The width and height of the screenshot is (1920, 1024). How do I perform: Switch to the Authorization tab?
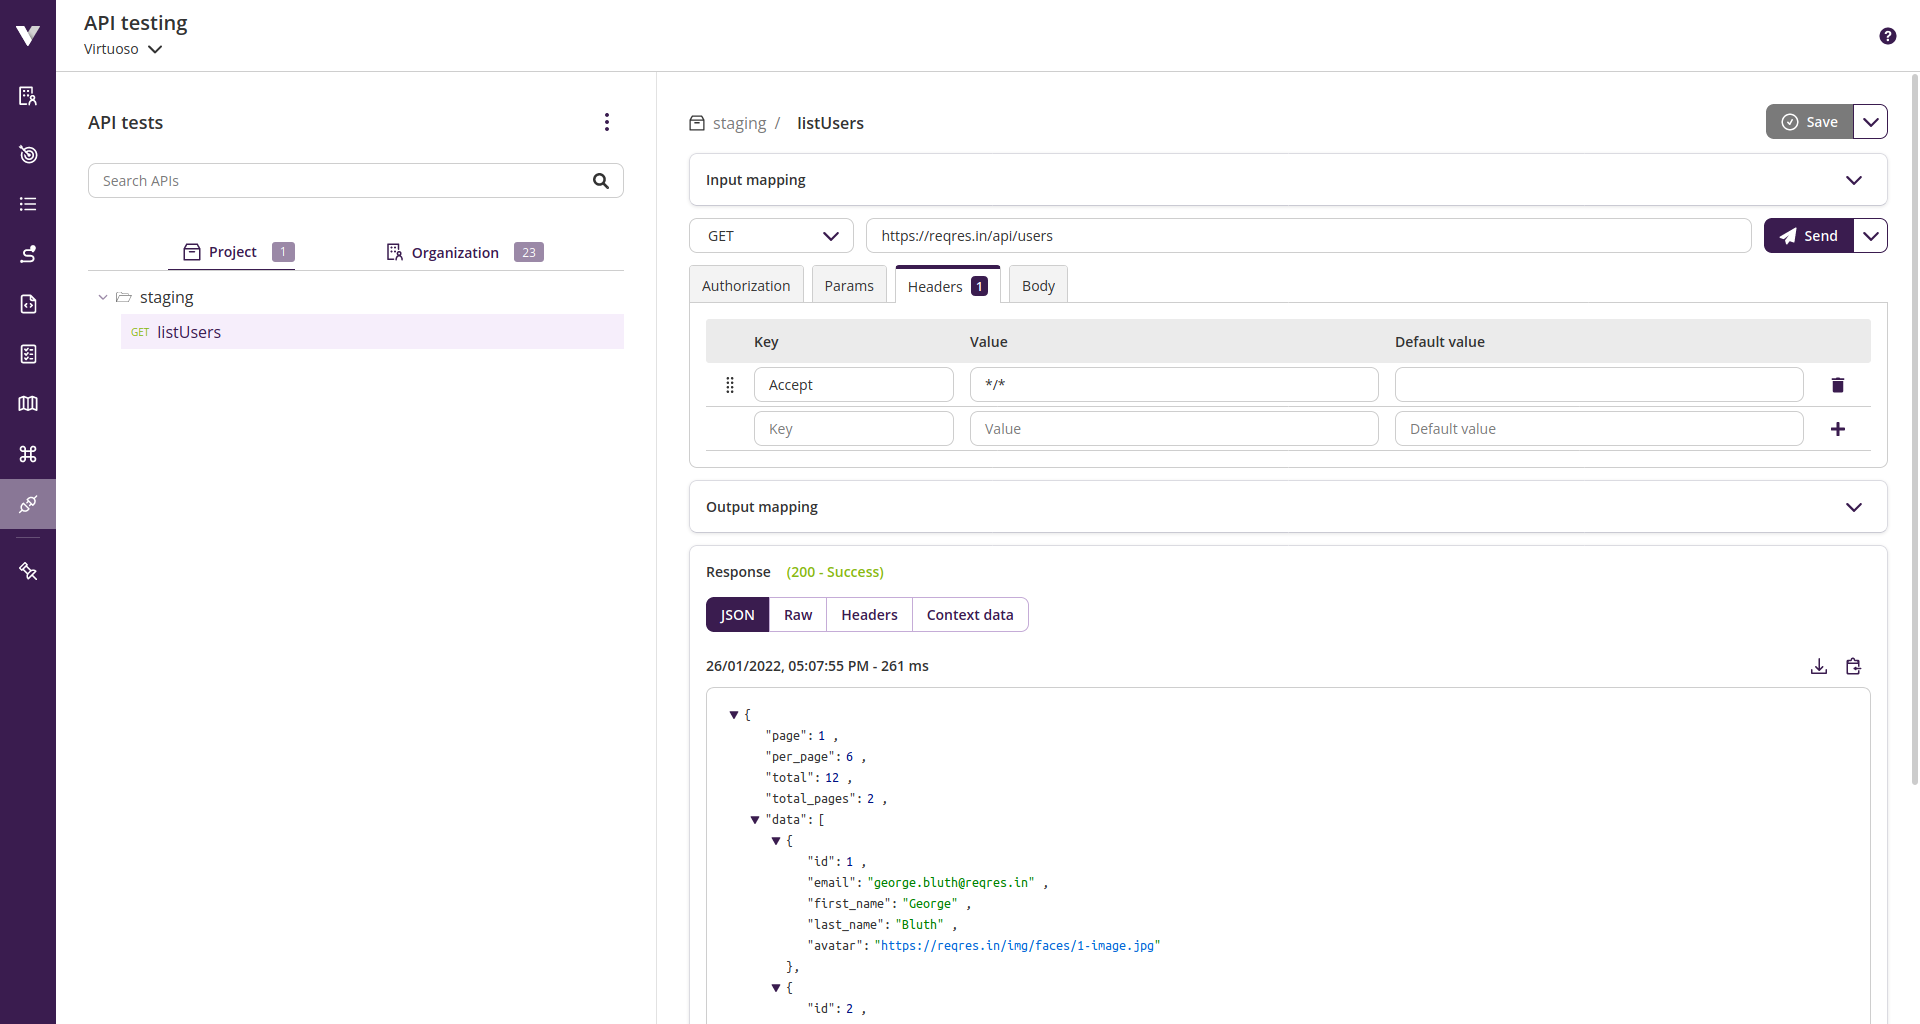tap(746, 284)
